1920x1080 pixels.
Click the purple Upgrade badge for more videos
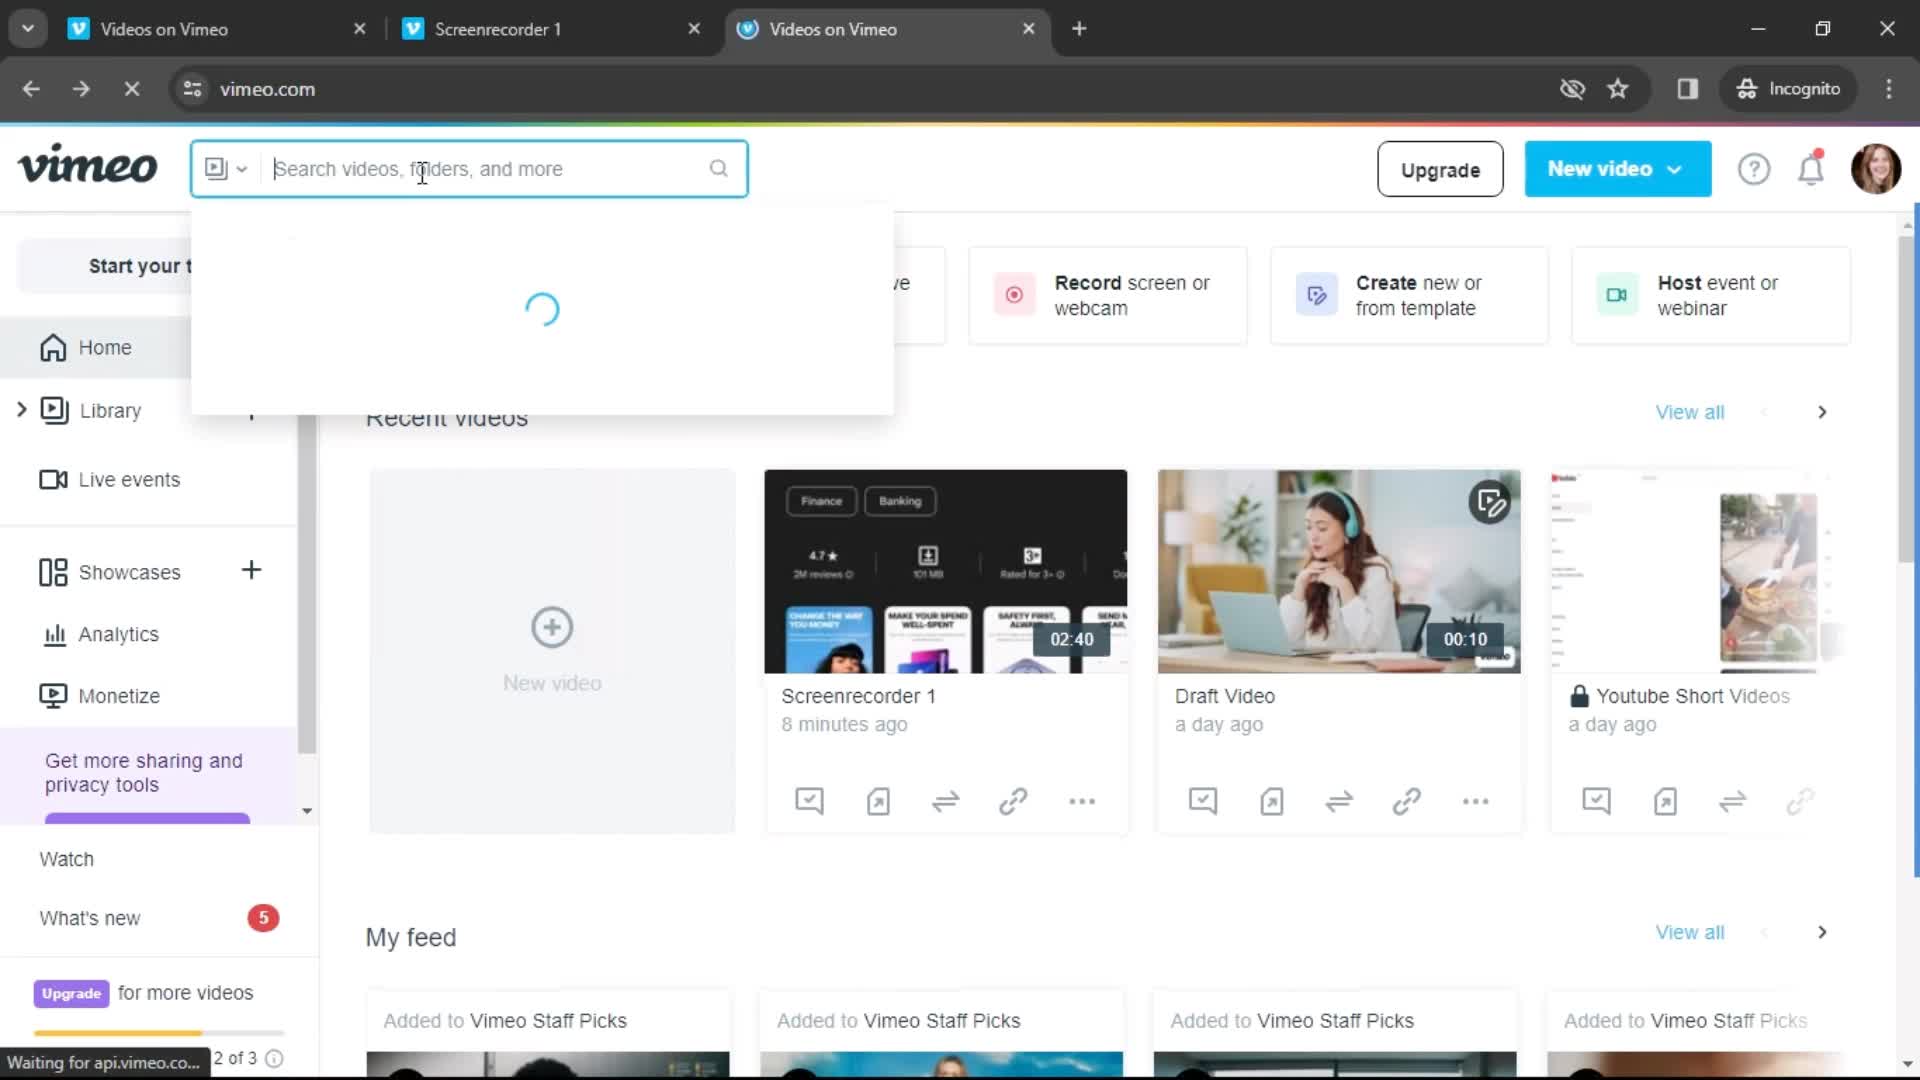pos(71,993)
